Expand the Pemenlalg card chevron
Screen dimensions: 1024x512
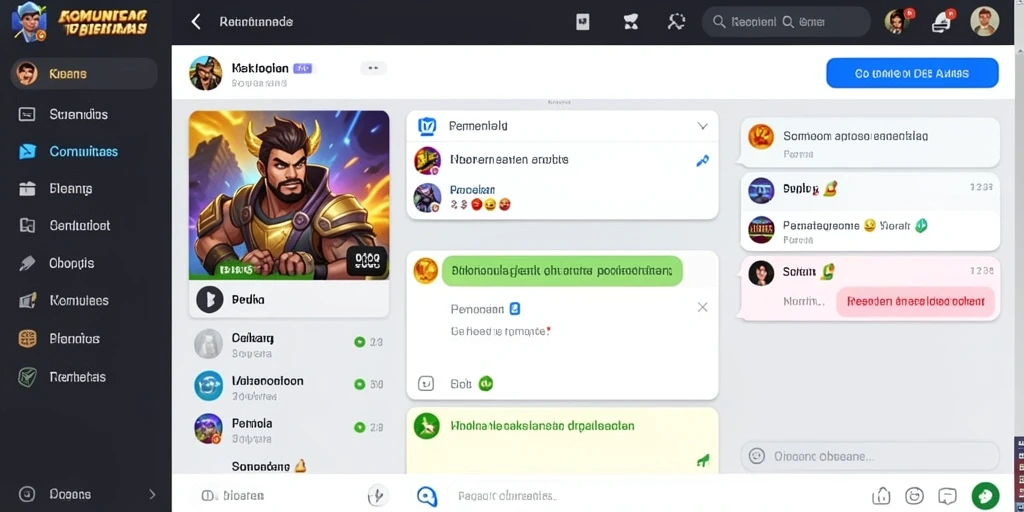703,126
